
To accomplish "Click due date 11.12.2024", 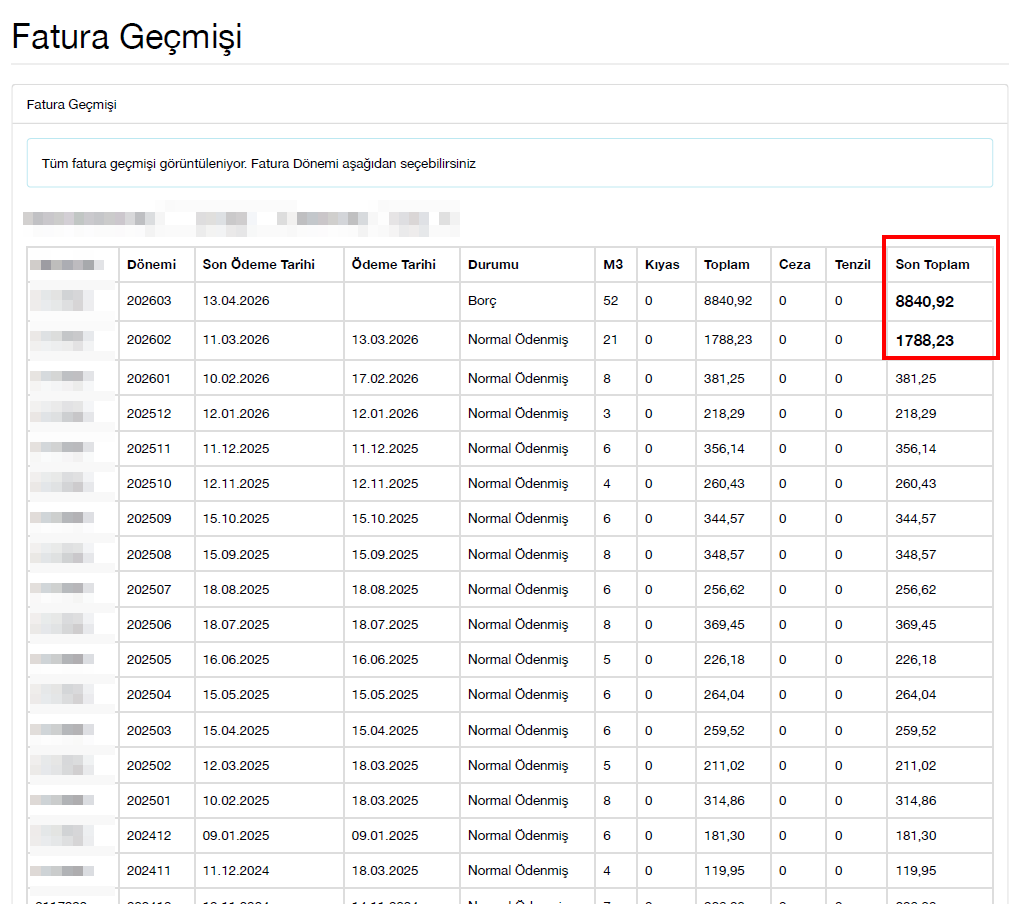I will point(236,872).
